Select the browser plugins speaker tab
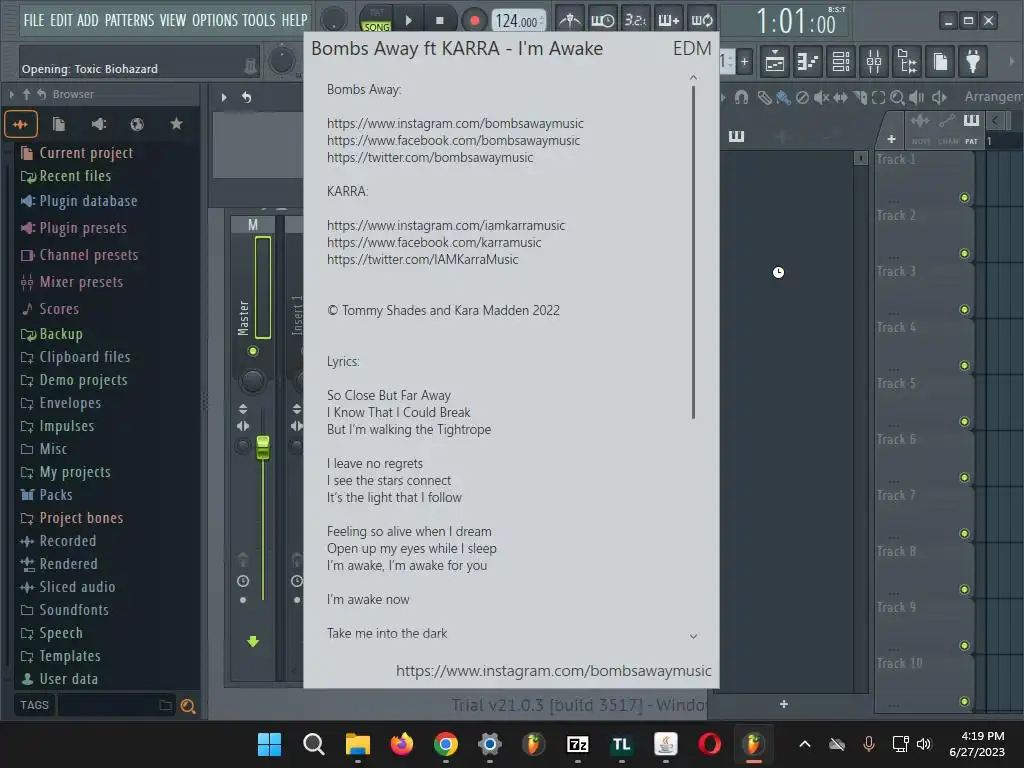Image resolution: width=1024 pixels, height=768 pixels. [99, 124]
